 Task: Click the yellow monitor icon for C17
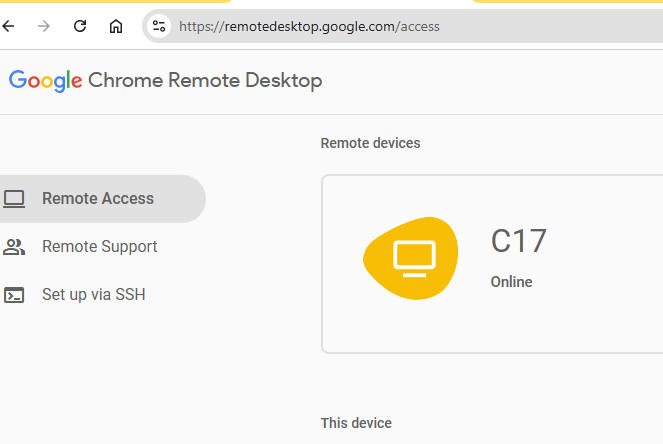pyautogui.click(x=410, y=258)
